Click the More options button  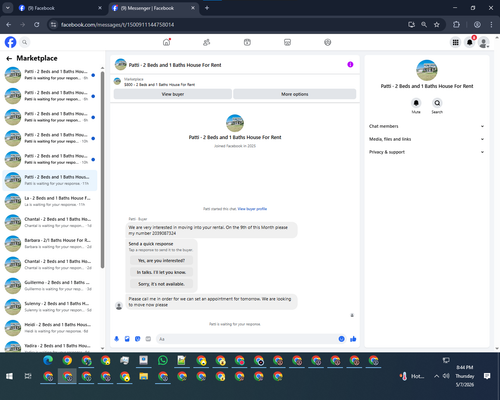pos(295,94)
